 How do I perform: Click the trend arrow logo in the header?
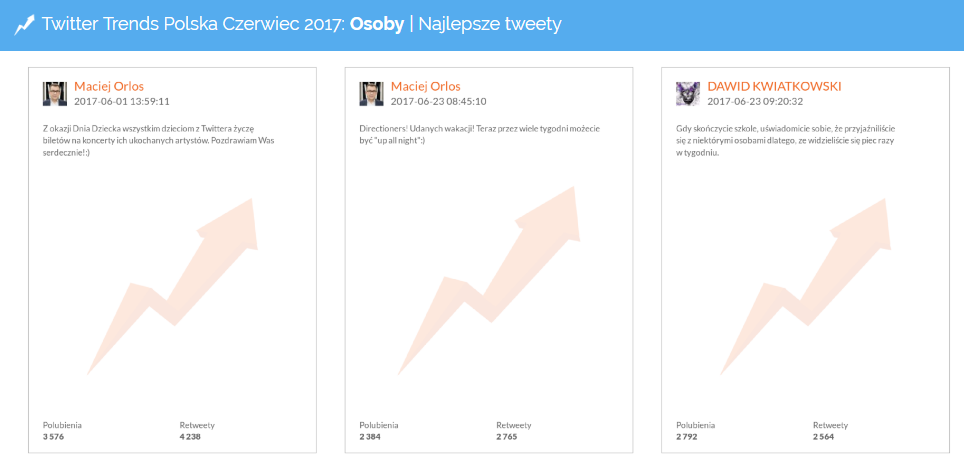point(24,24)
